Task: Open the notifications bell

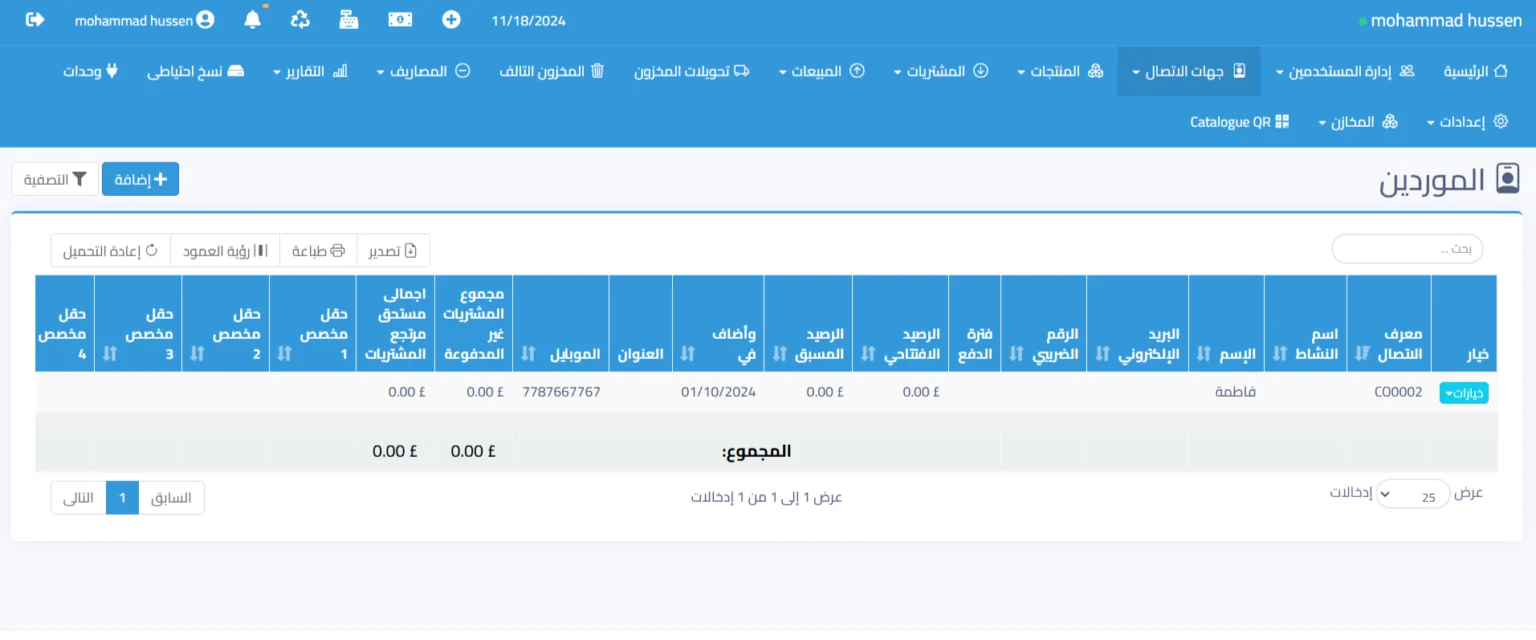Action: point(253,19)
